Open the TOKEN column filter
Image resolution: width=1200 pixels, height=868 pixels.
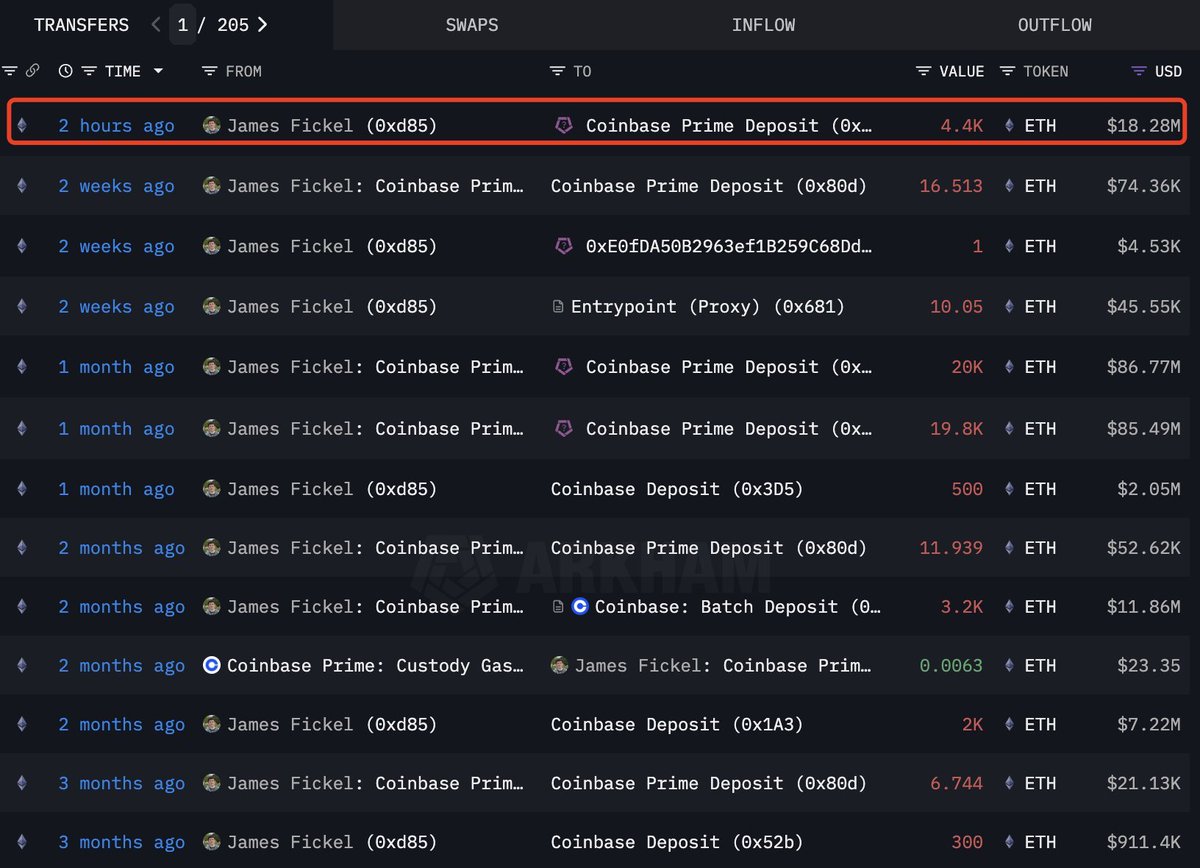[x=1007, y=71]
